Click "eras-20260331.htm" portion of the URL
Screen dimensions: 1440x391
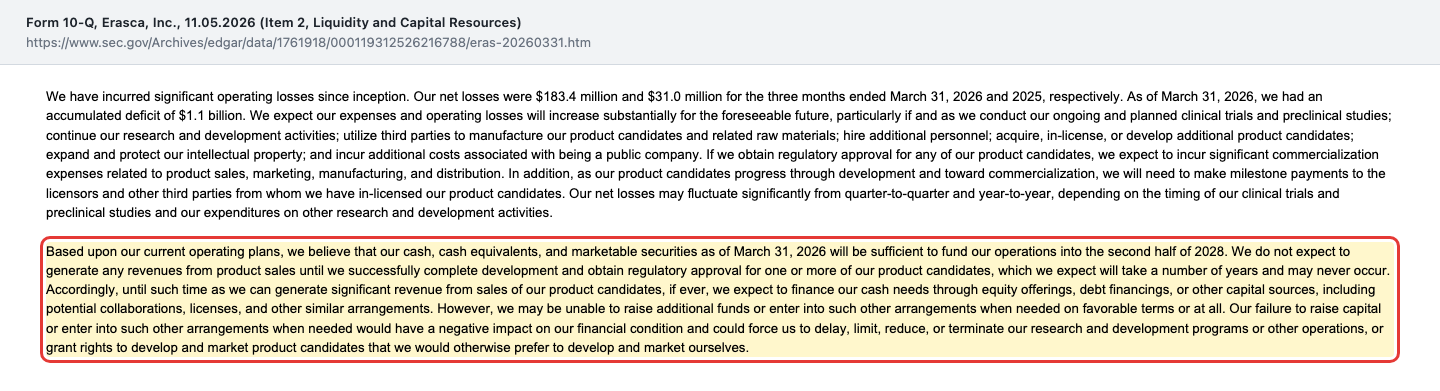point(532,44)
